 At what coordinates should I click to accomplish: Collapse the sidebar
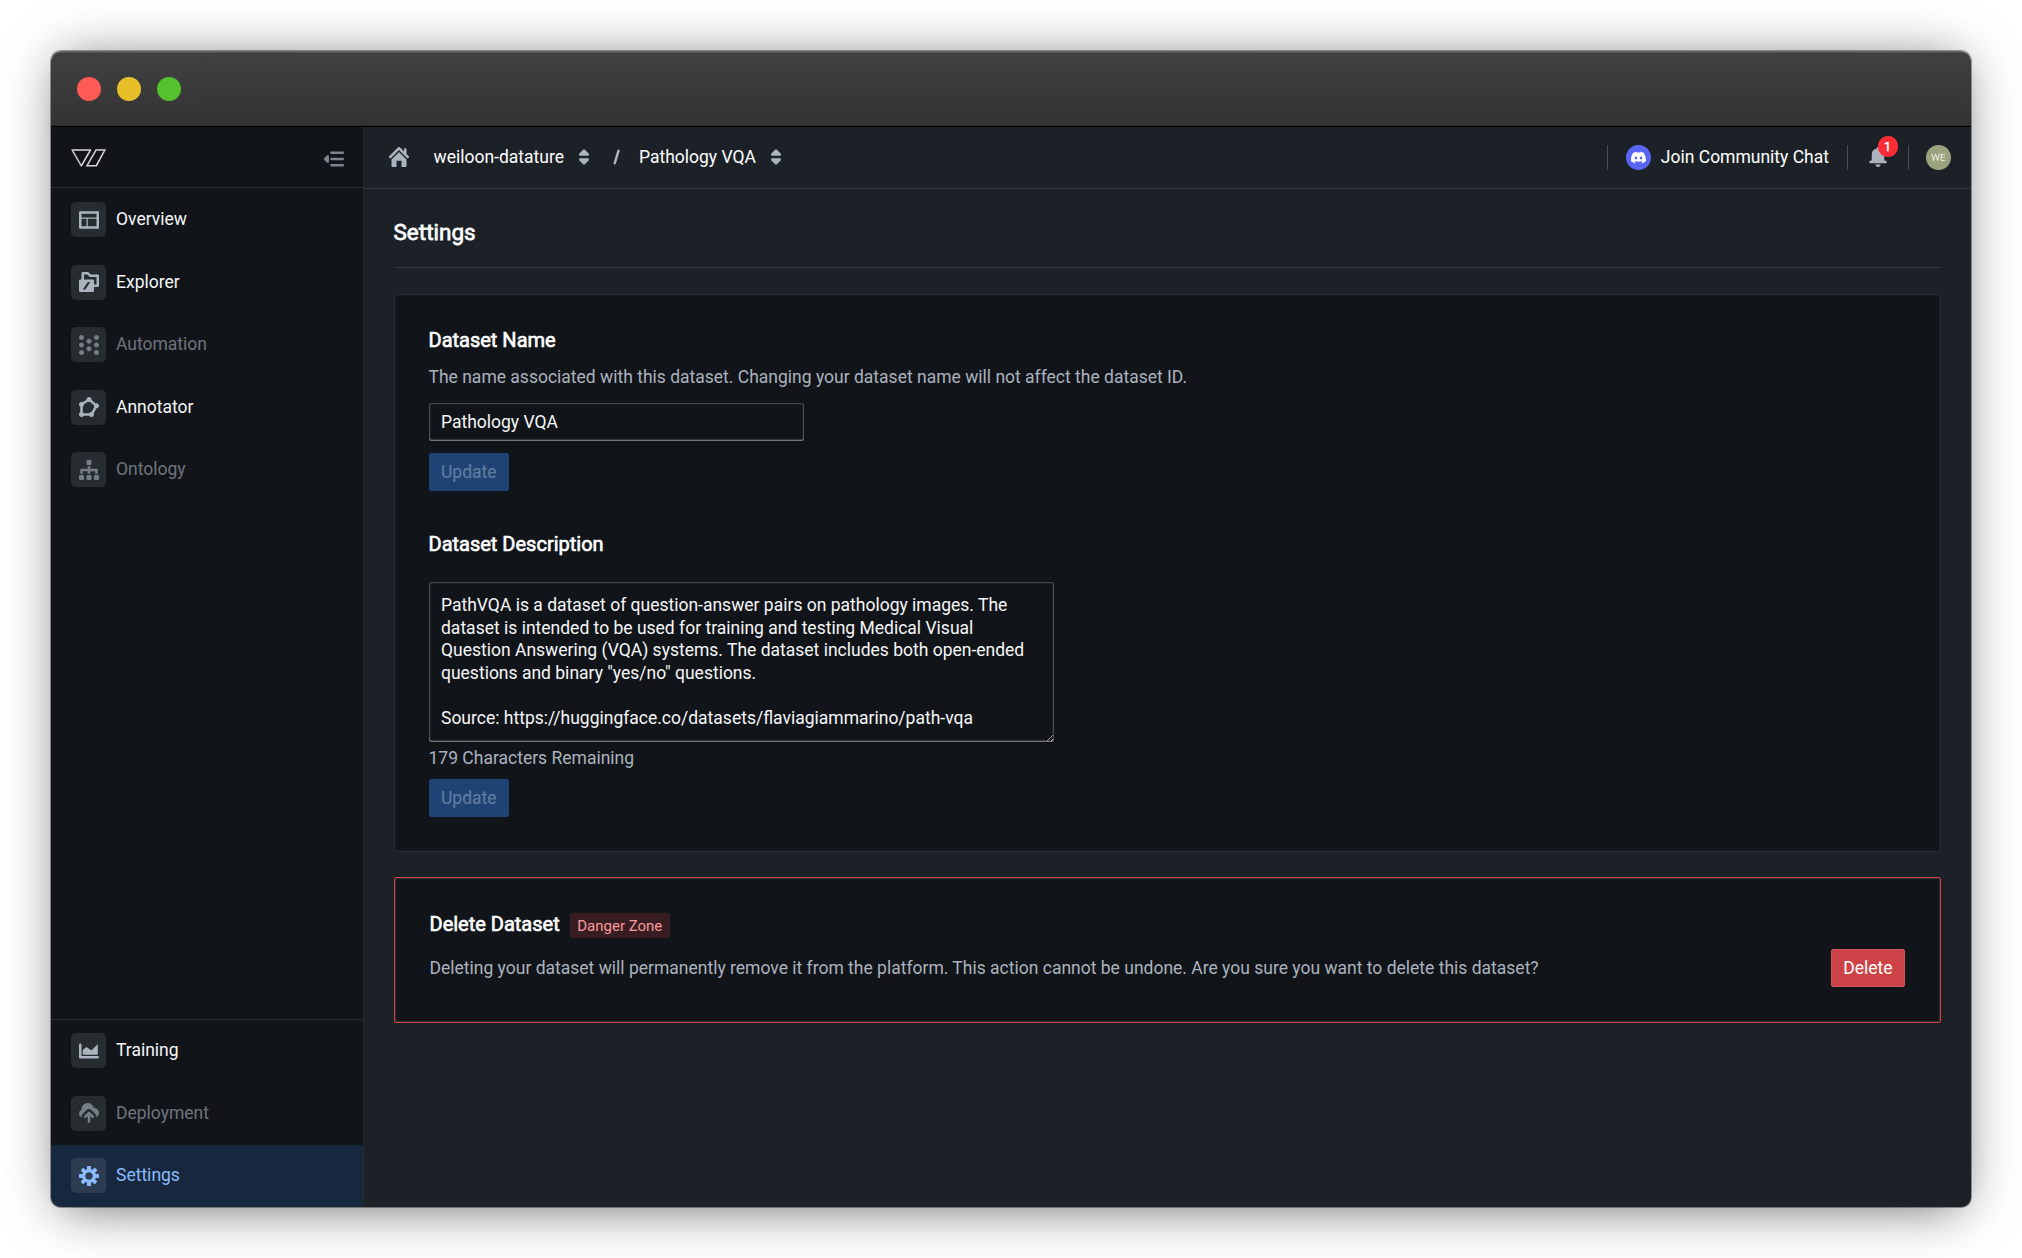(x=334, y=158)
